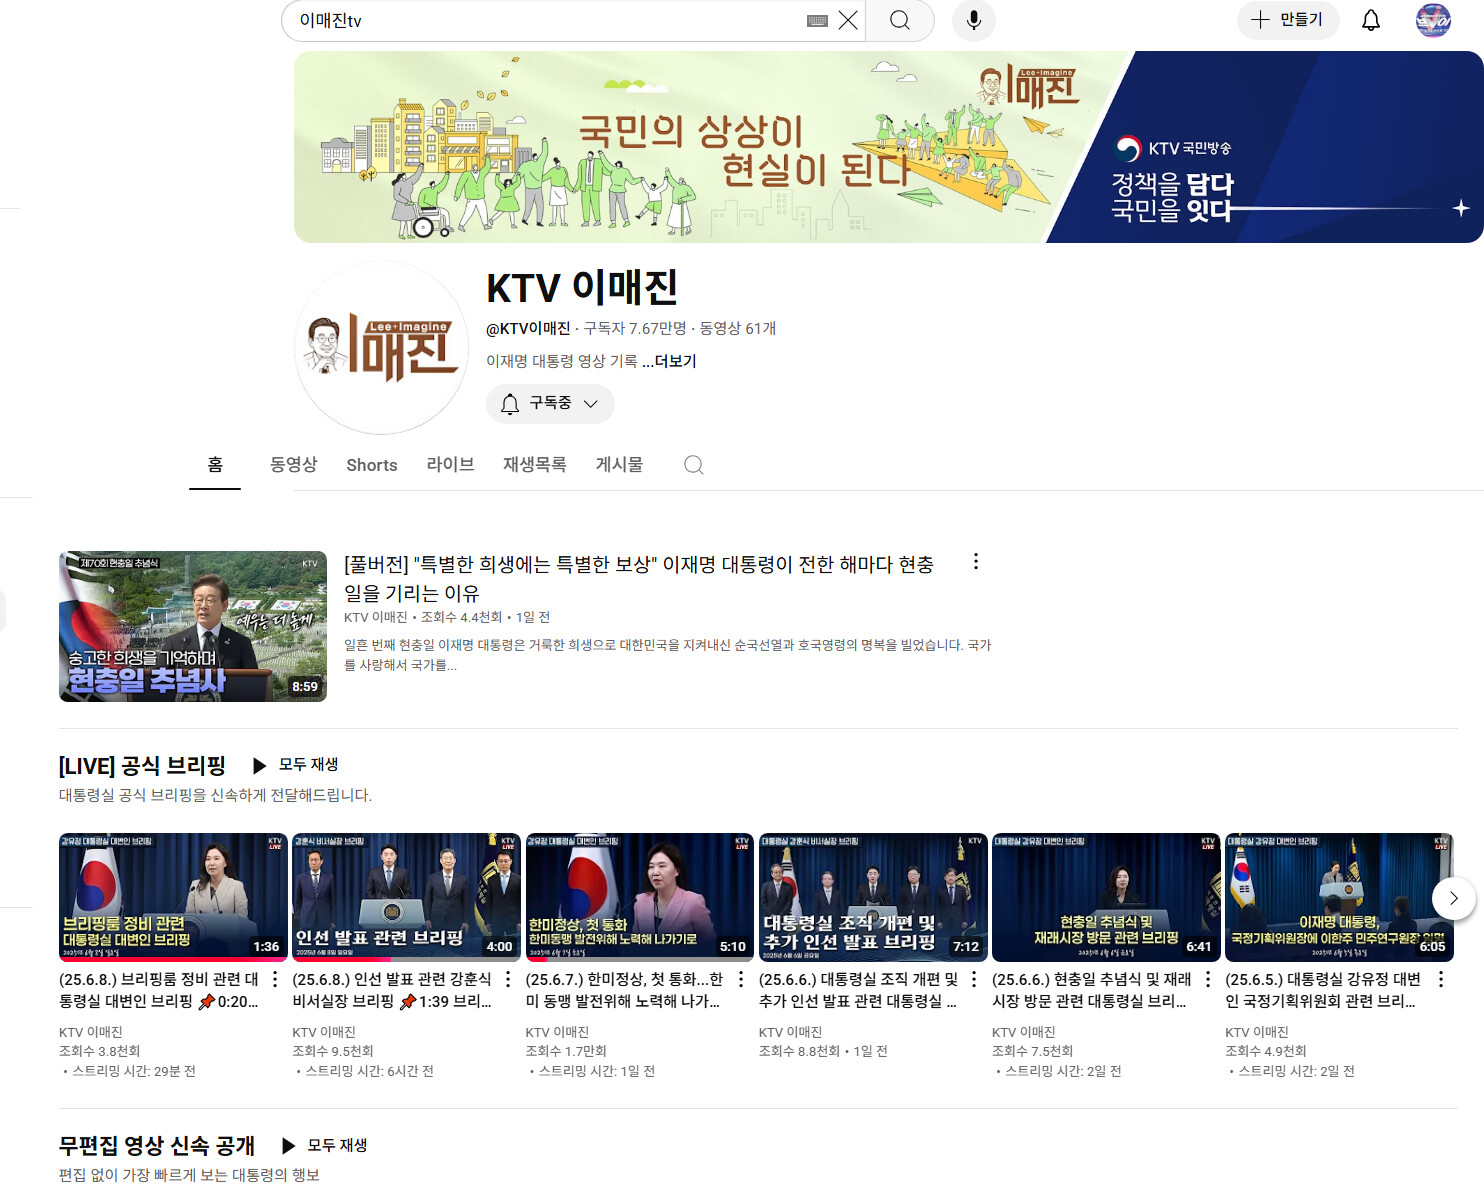Click section subtitle 대통령실 공식 브리핑을 신속하게 전달해드립니다

click(x=215, y=795)
